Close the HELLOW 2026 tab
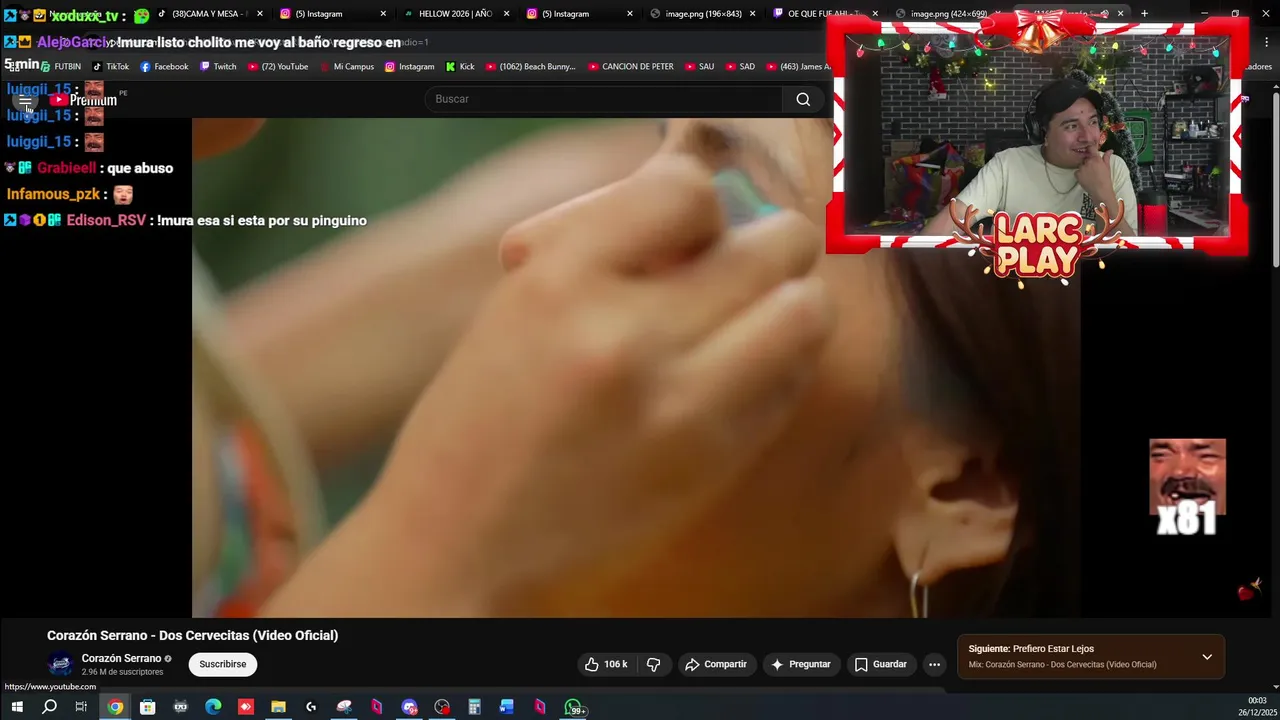This screenshot has width=1280, height=720. tap(506, 14)
